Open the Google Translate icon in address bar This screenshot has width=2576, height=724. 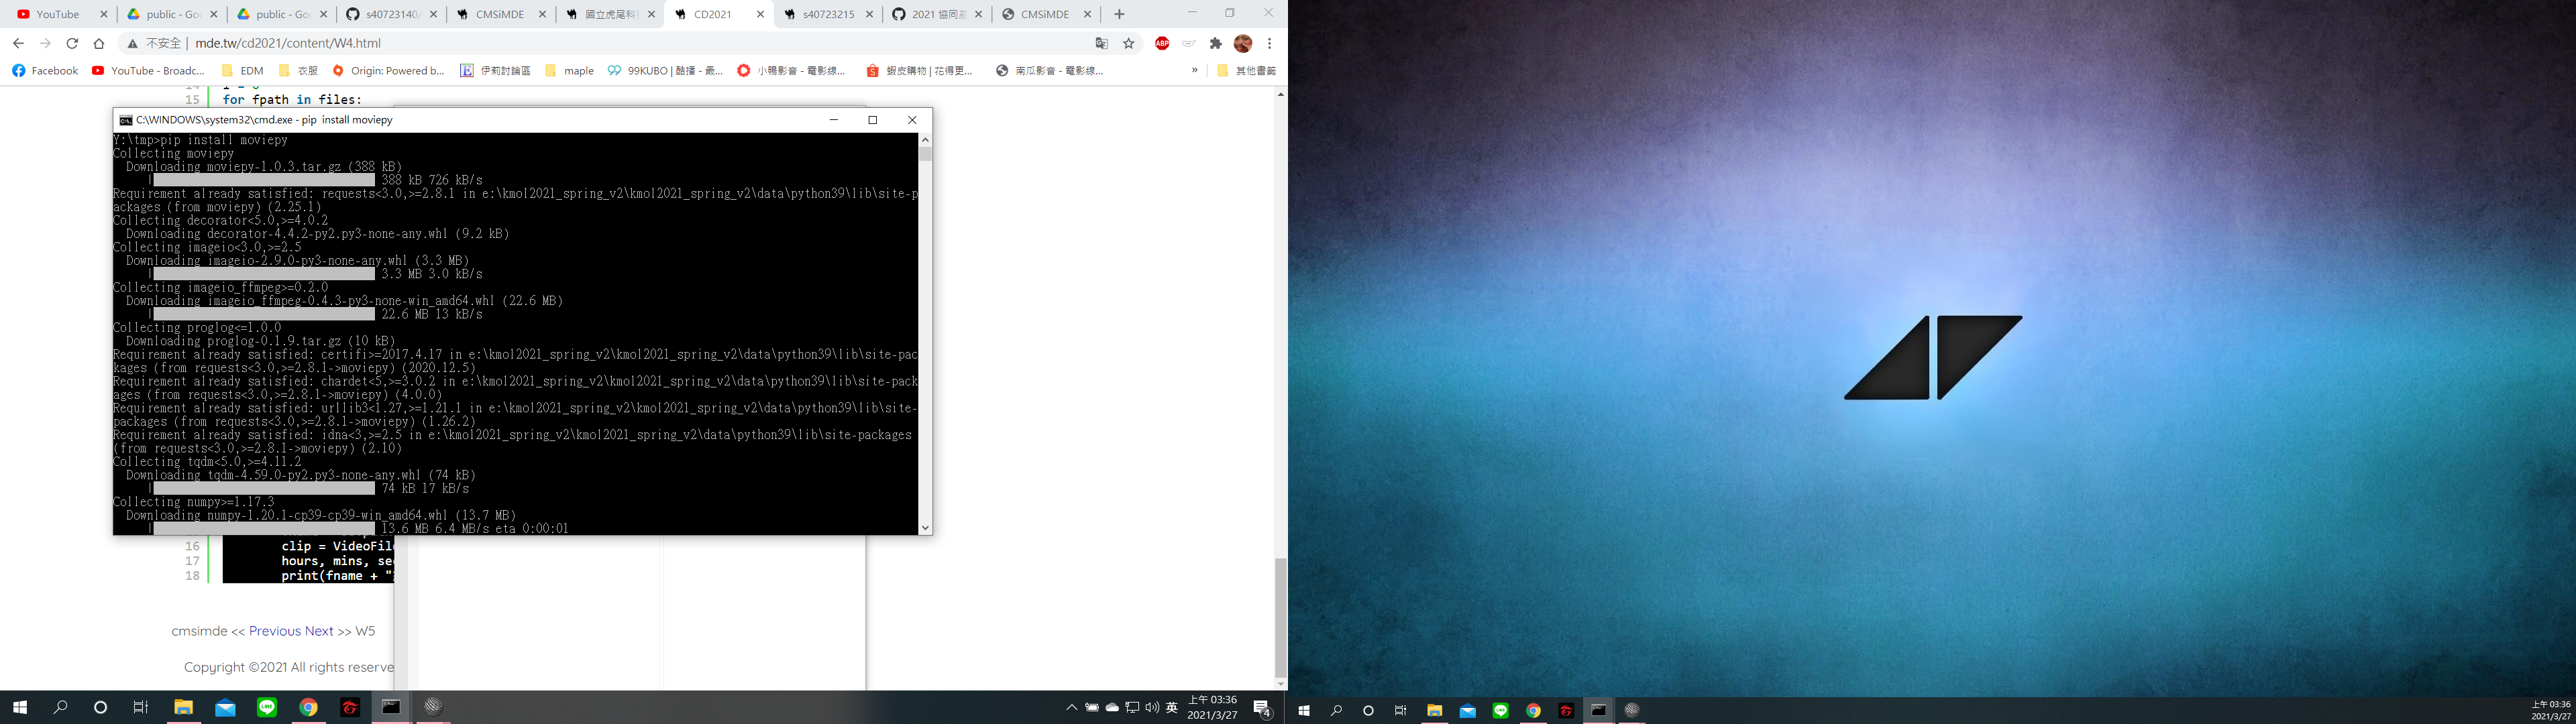1102,43
